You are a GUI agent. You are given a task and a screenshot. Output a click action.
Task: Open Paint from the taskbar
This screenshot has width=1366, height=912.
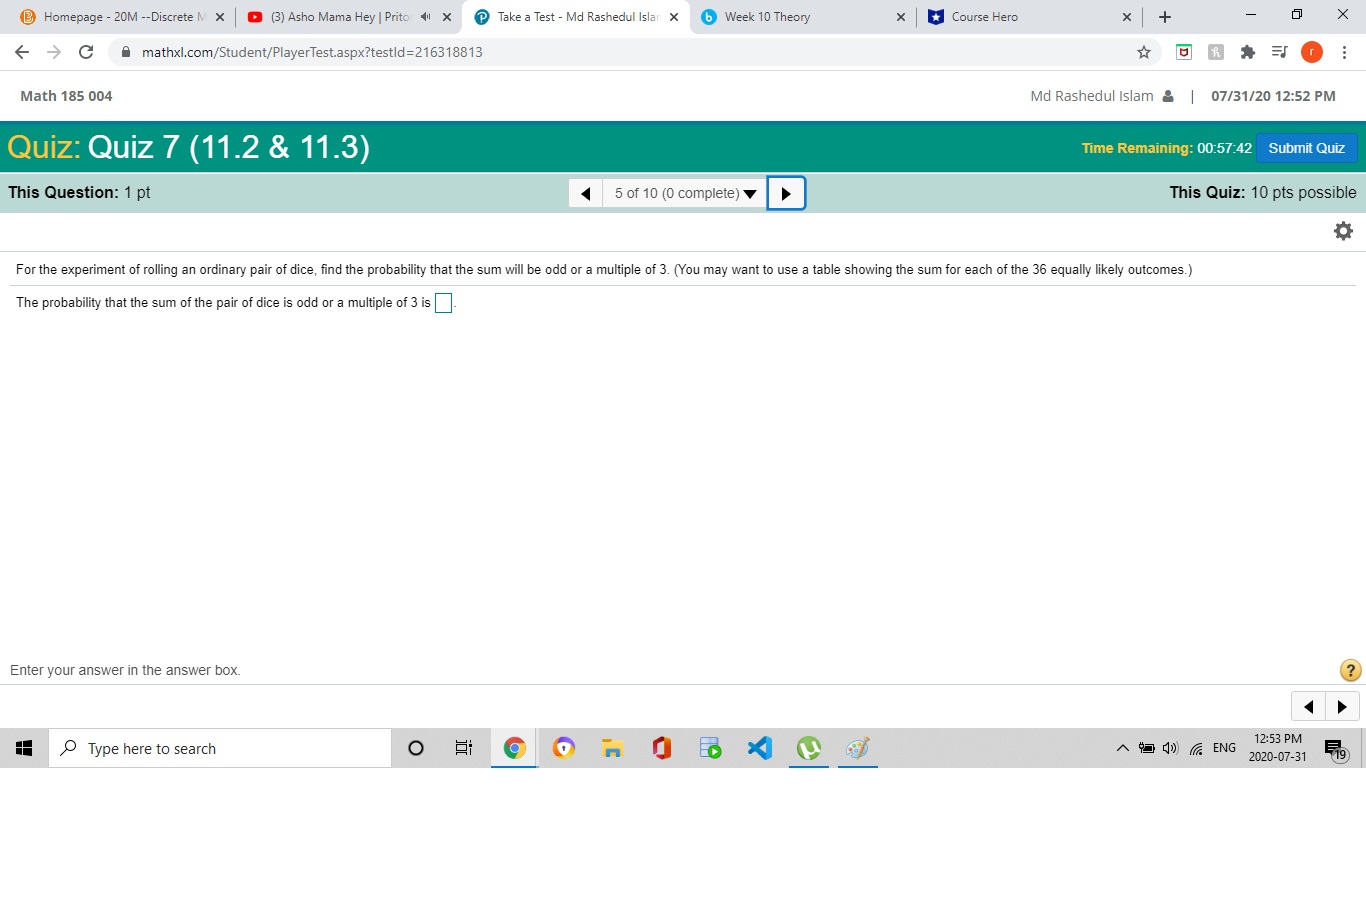[857, 748]
